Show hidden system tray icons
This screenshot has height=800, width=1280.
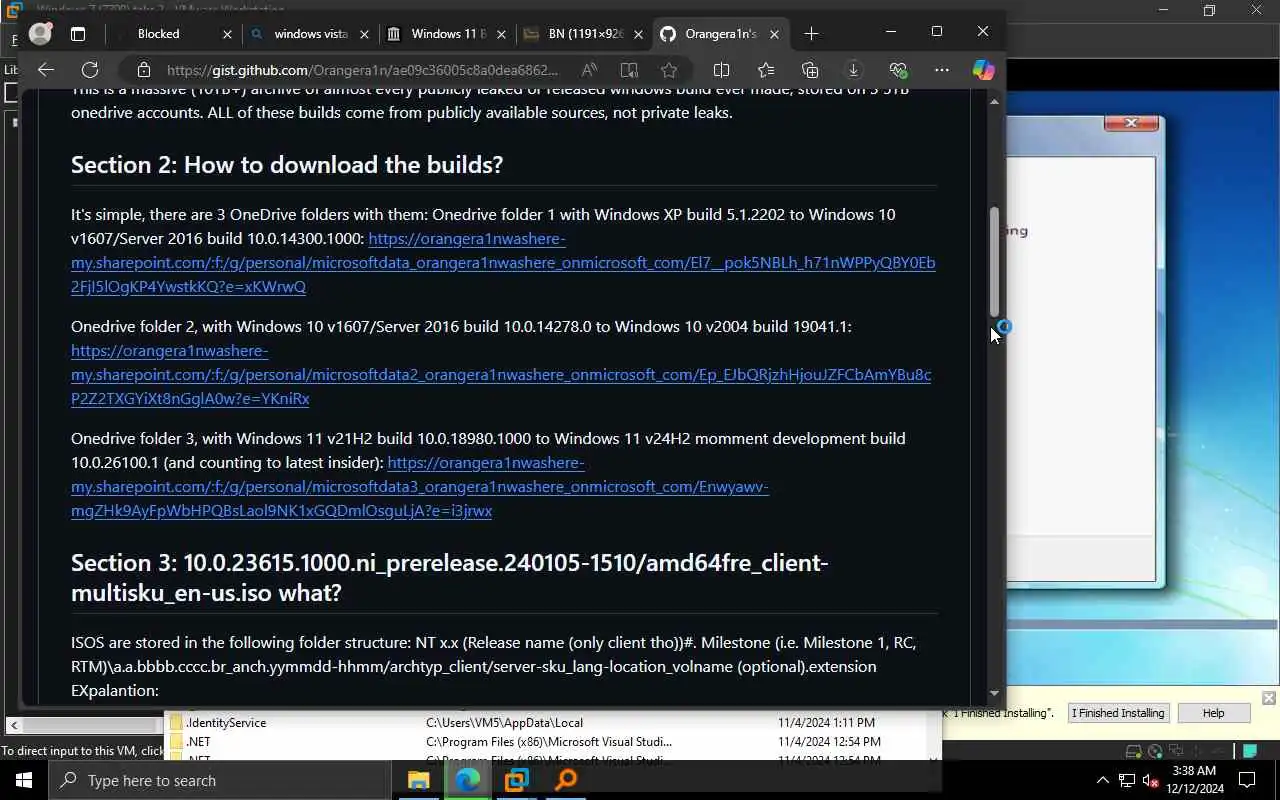click(x=1102, y=780)
